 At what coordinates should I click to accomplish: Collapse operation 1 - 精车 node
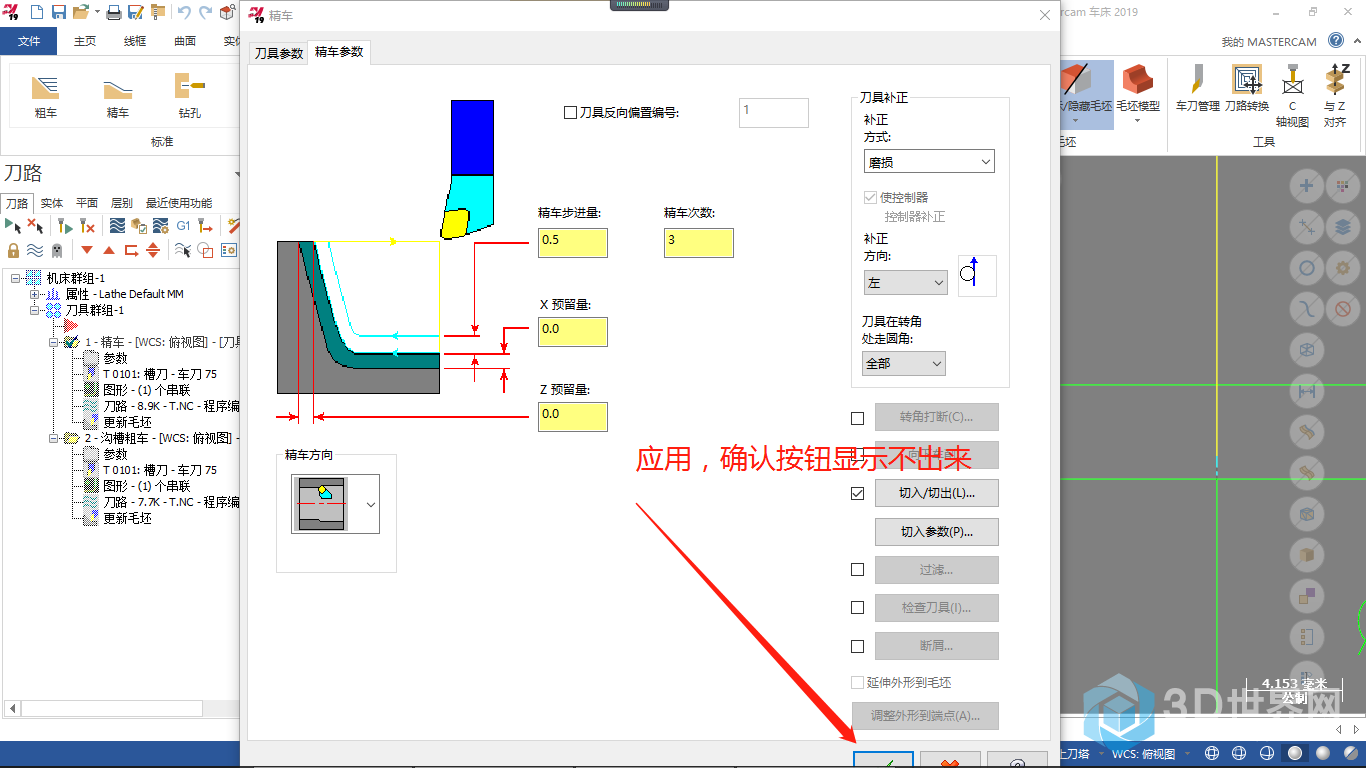[x=54, y=342]
